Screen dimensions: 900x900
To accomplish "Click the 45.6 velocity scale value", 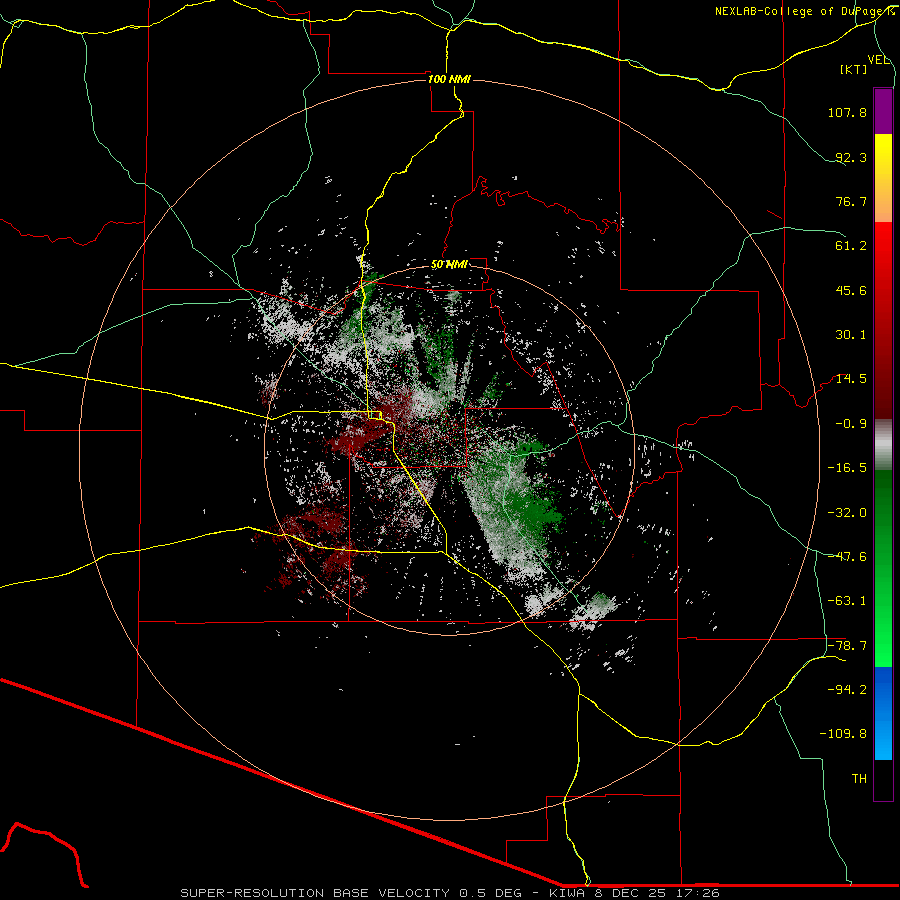I will click(x=851, y=290).
